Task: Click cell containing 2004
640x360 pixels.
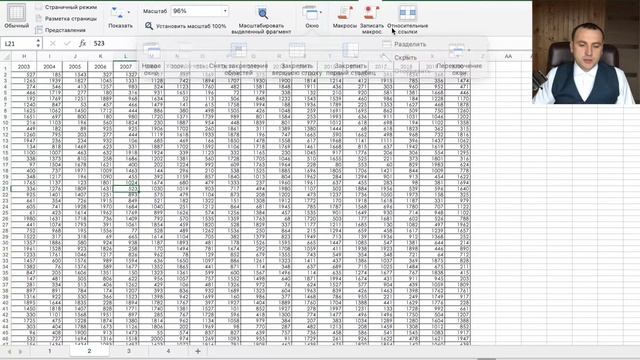Action: [x=49, y=67]
